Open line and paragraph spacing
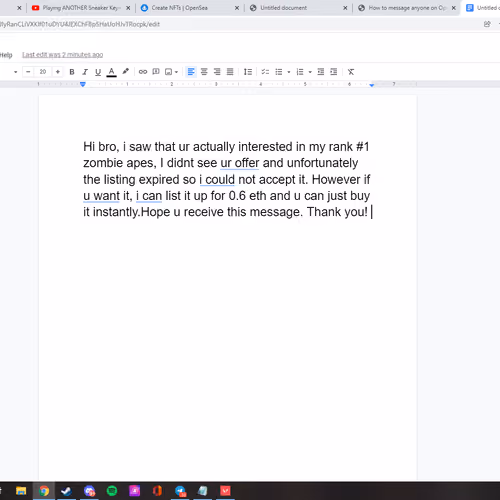 248,72
